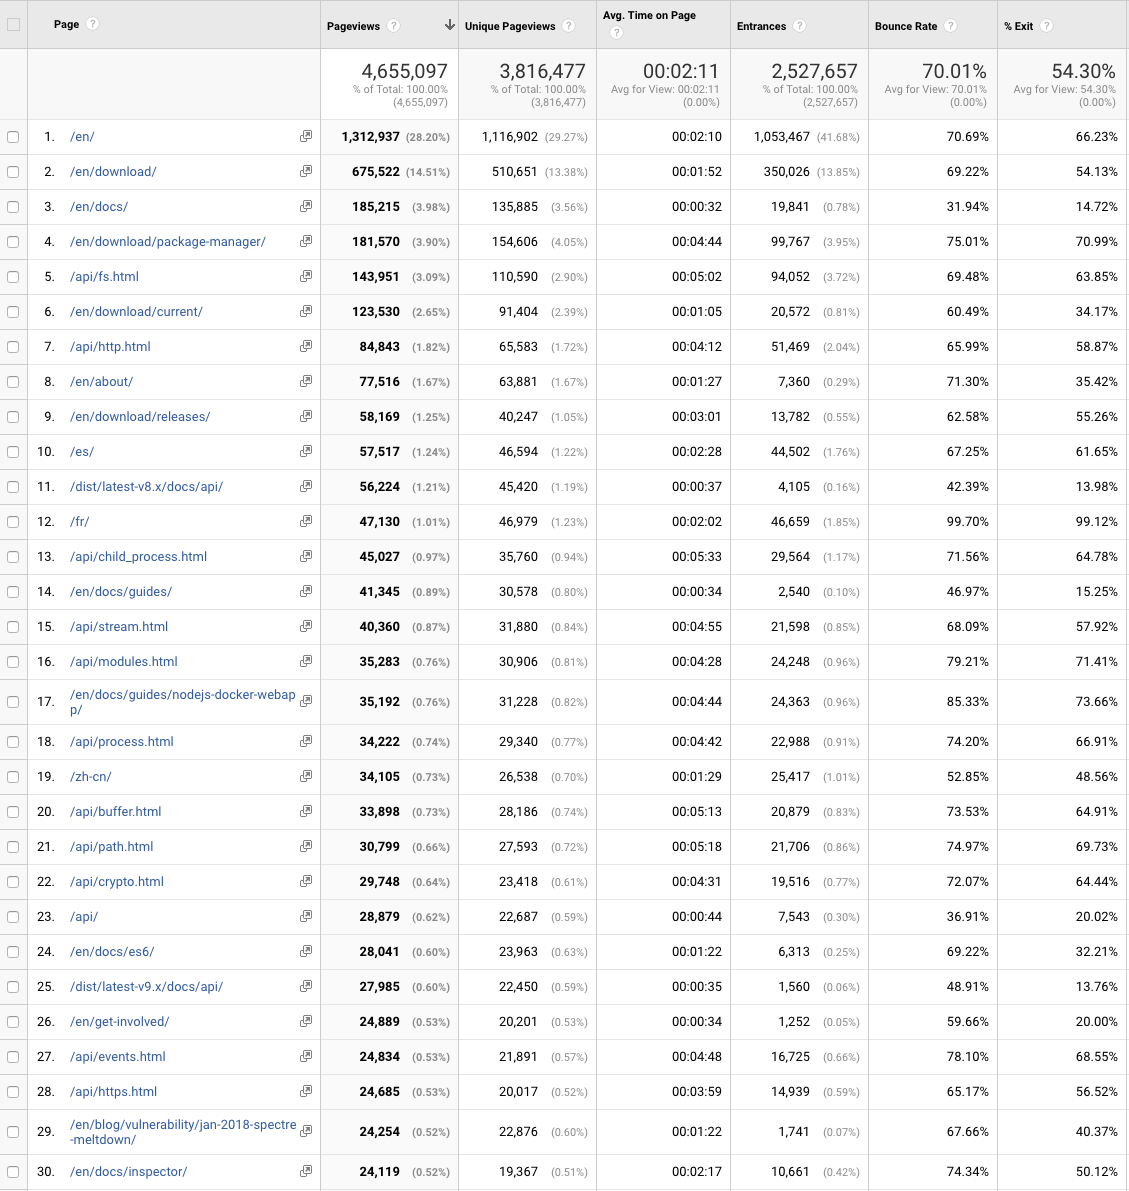Open the /en/download/package-manager/ page link
Image resolution: width=1129 pixels, height=1191 pixels.
(168, 242)
